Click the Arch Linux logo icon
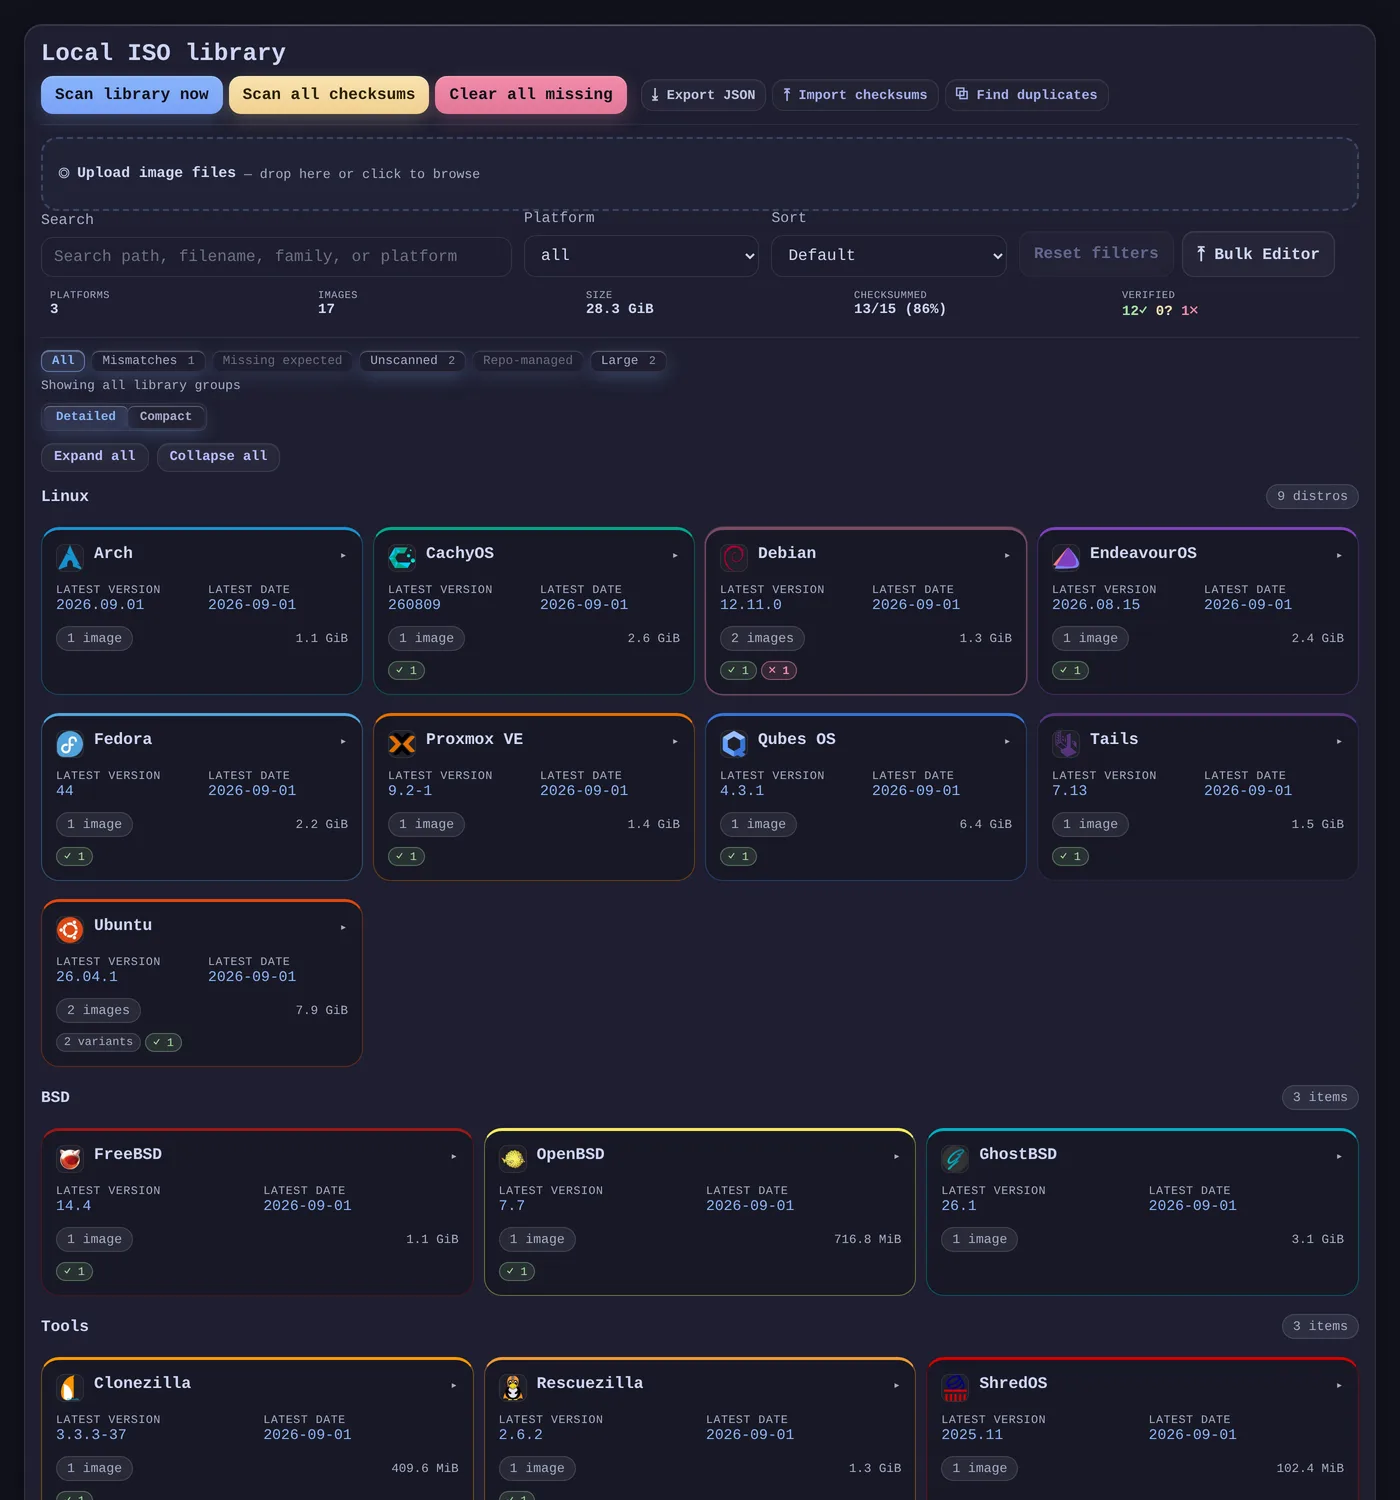This screenshot has height=1500, width=1400. [70, 557]
